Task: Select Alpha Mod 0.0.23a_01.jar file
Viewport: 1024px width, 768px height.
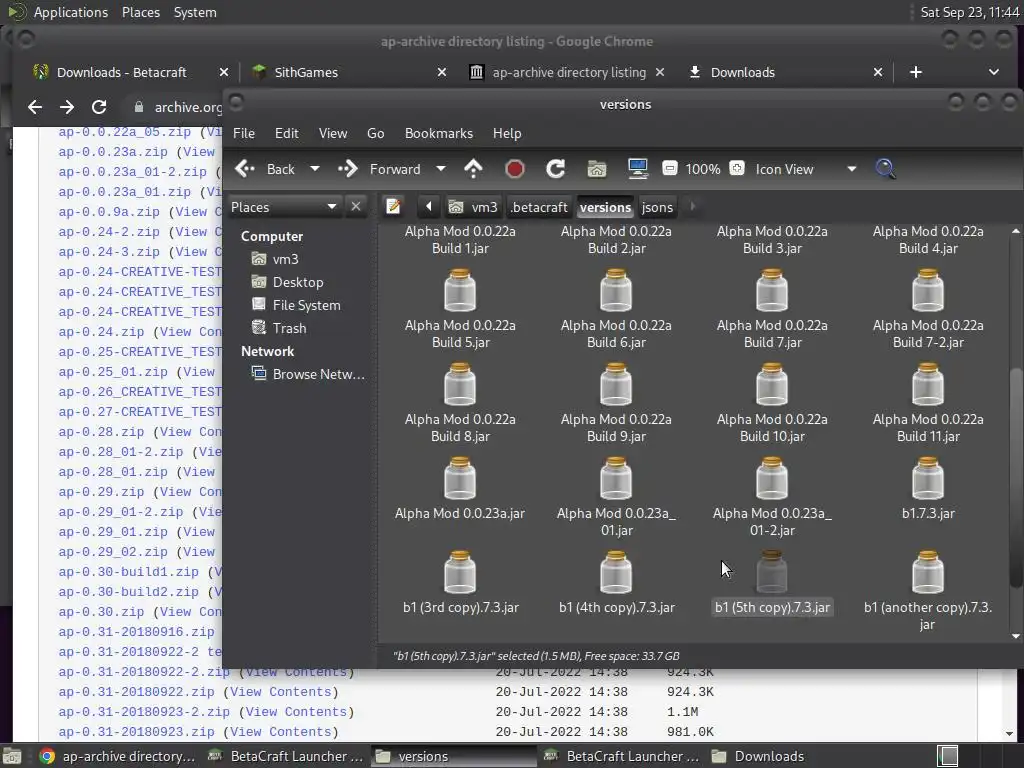Action: click(x=616, y=496)
